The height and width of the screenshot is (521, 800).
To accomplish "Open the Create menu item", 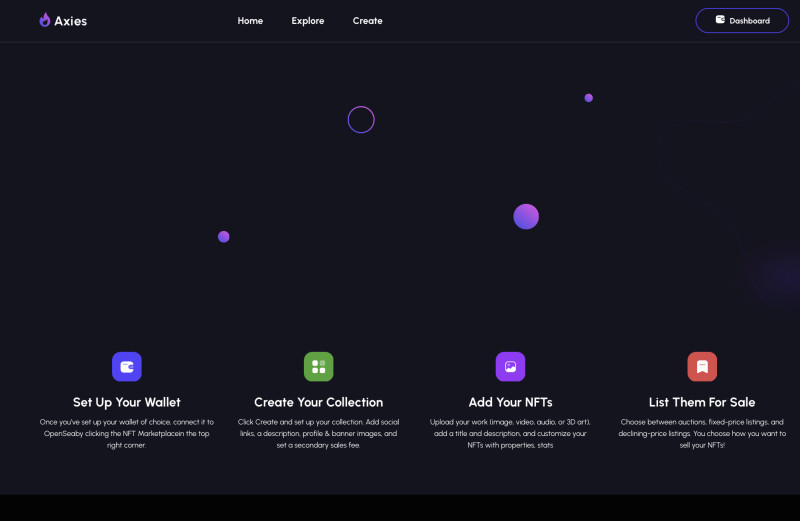I will [367, 21].
